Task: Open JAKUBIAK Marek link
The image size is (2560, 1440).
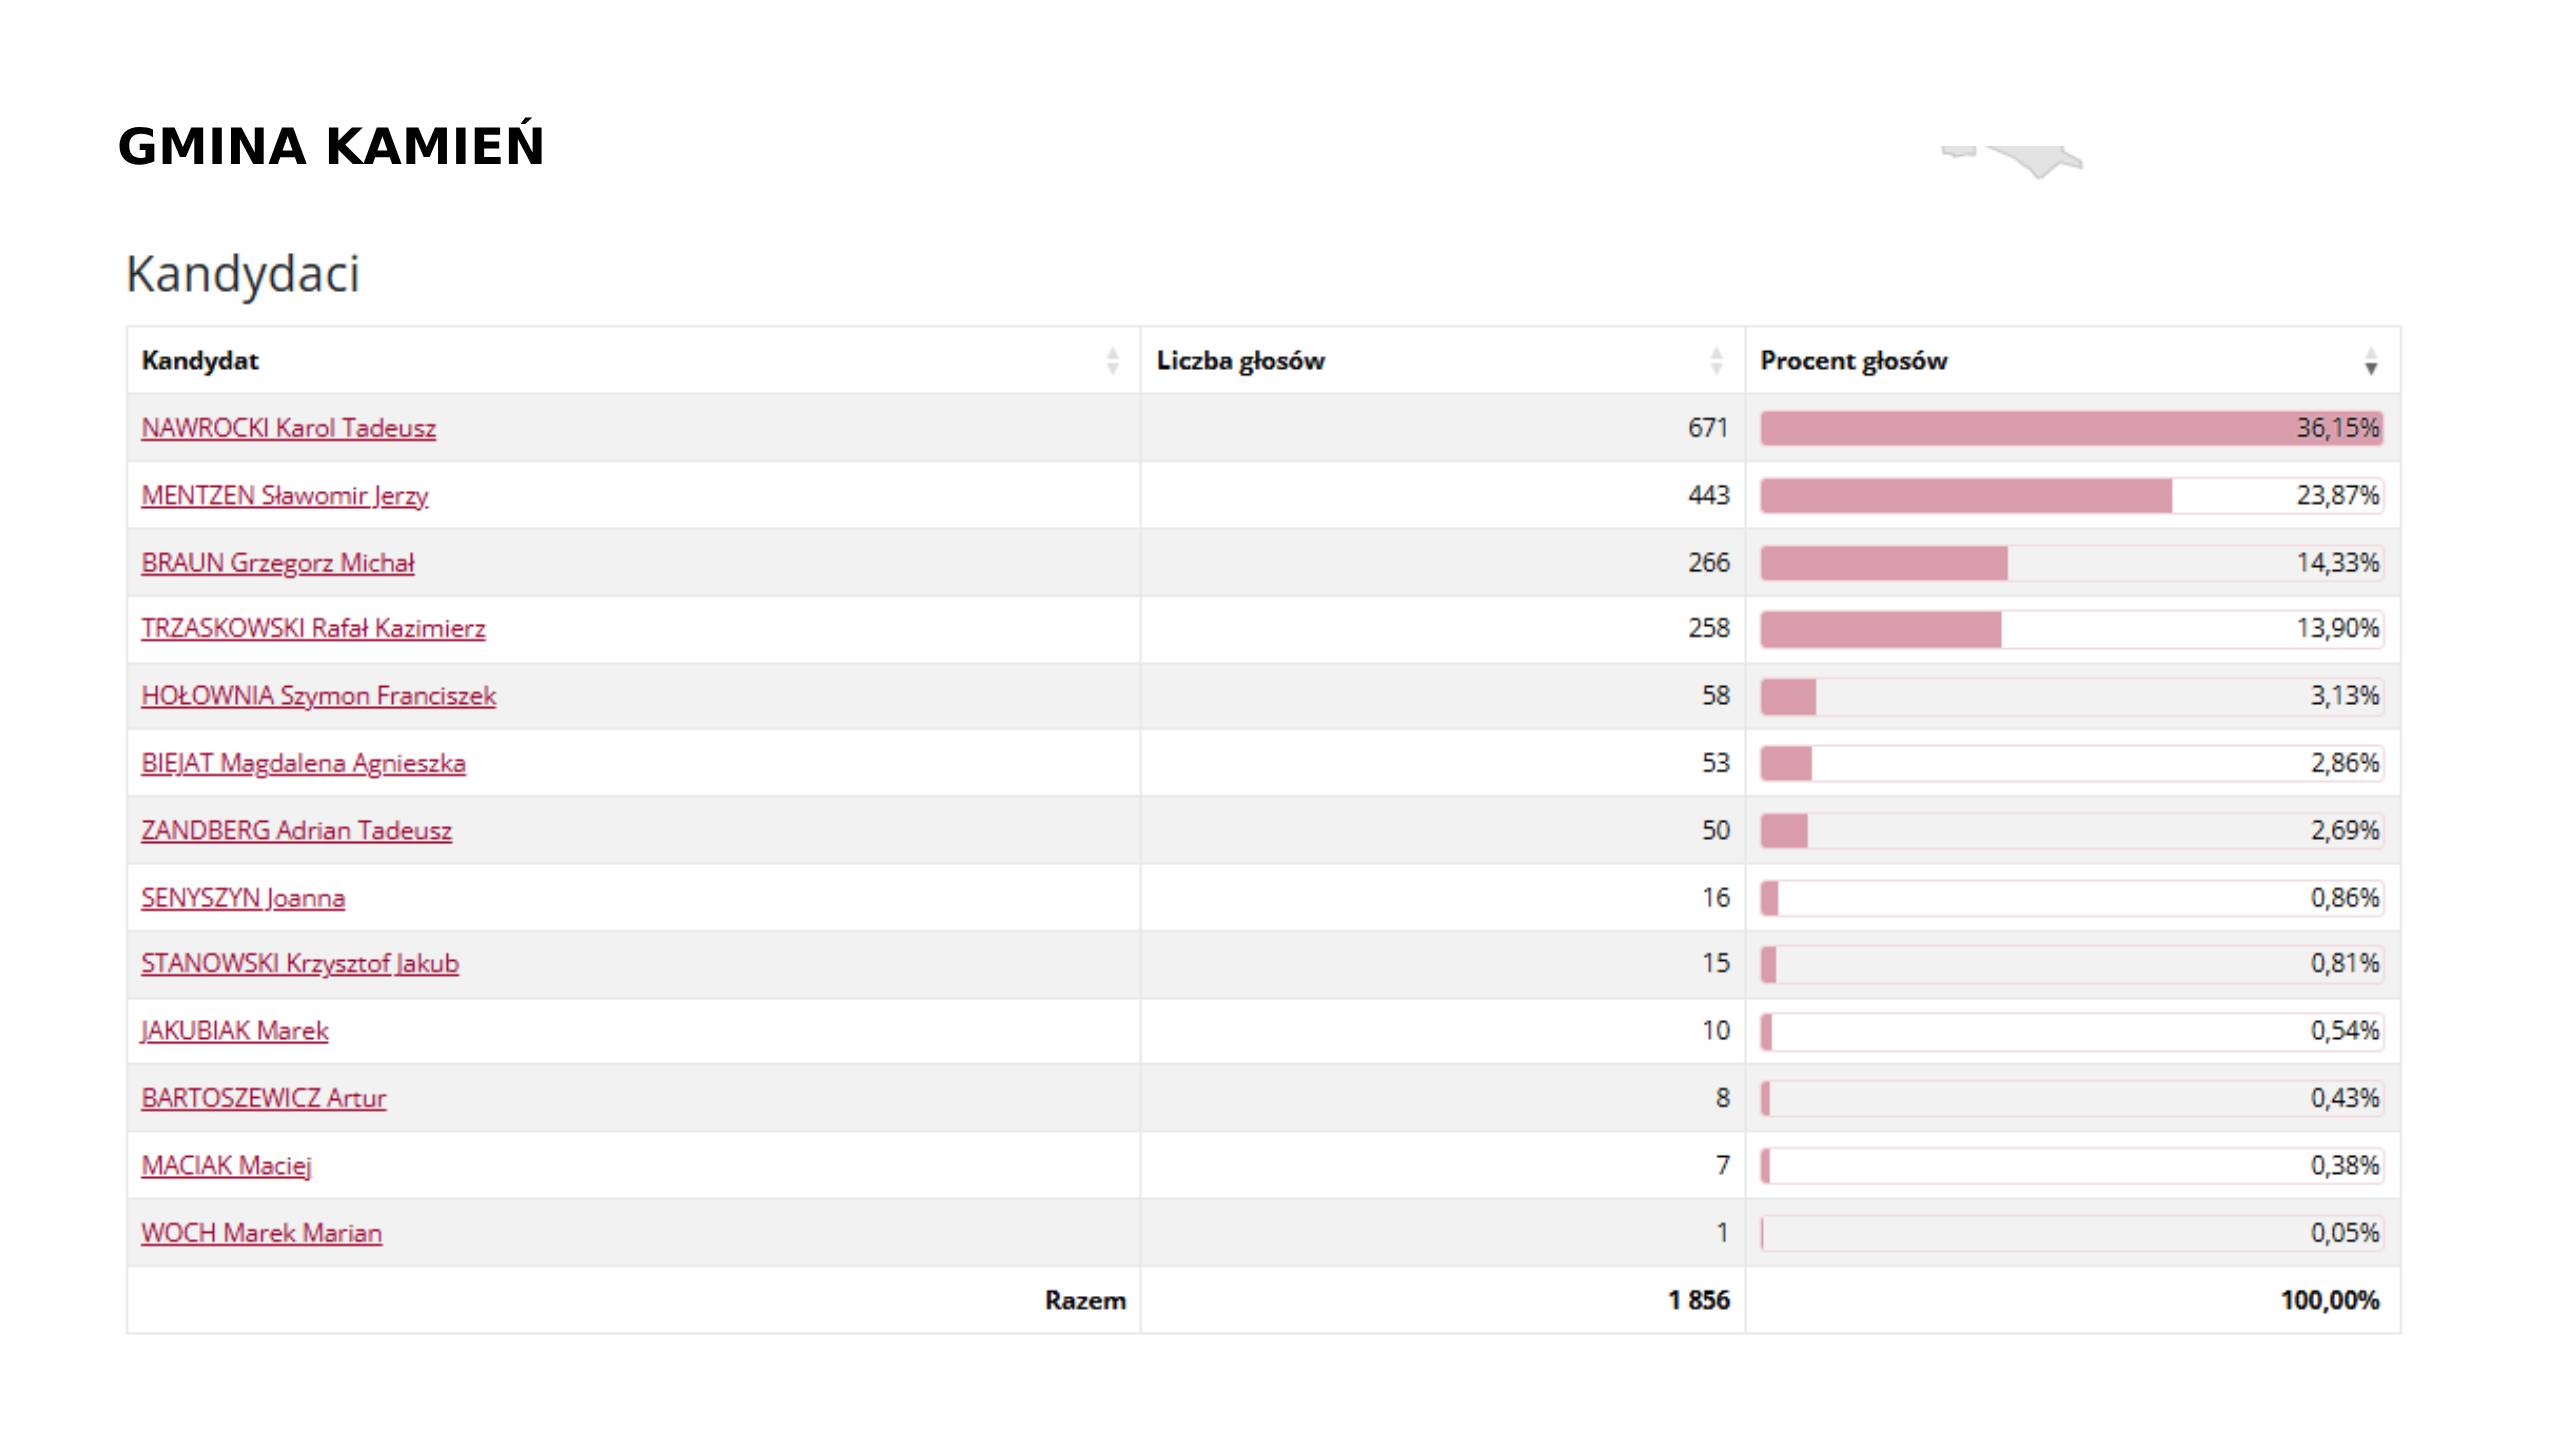Action: pyautogui.click(x=235, y=1031)
